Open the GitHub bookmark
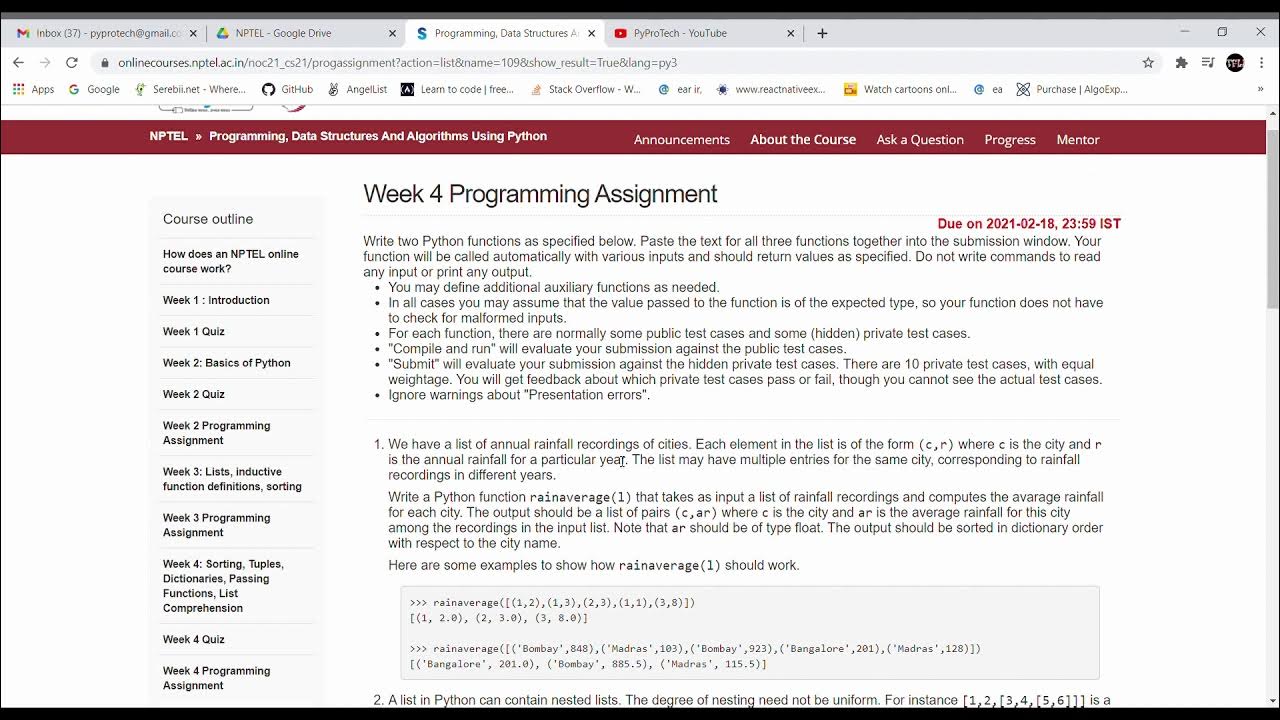Screen dimensions: 1280x720 click(288, 89)
